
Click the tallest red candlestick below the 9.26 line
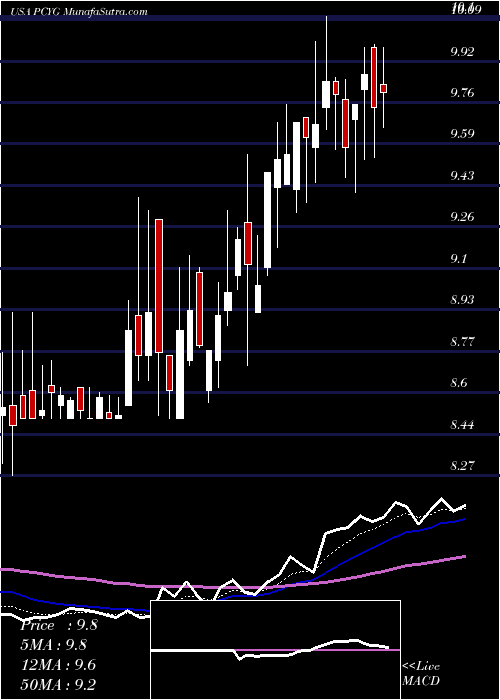tap(159, 286)
